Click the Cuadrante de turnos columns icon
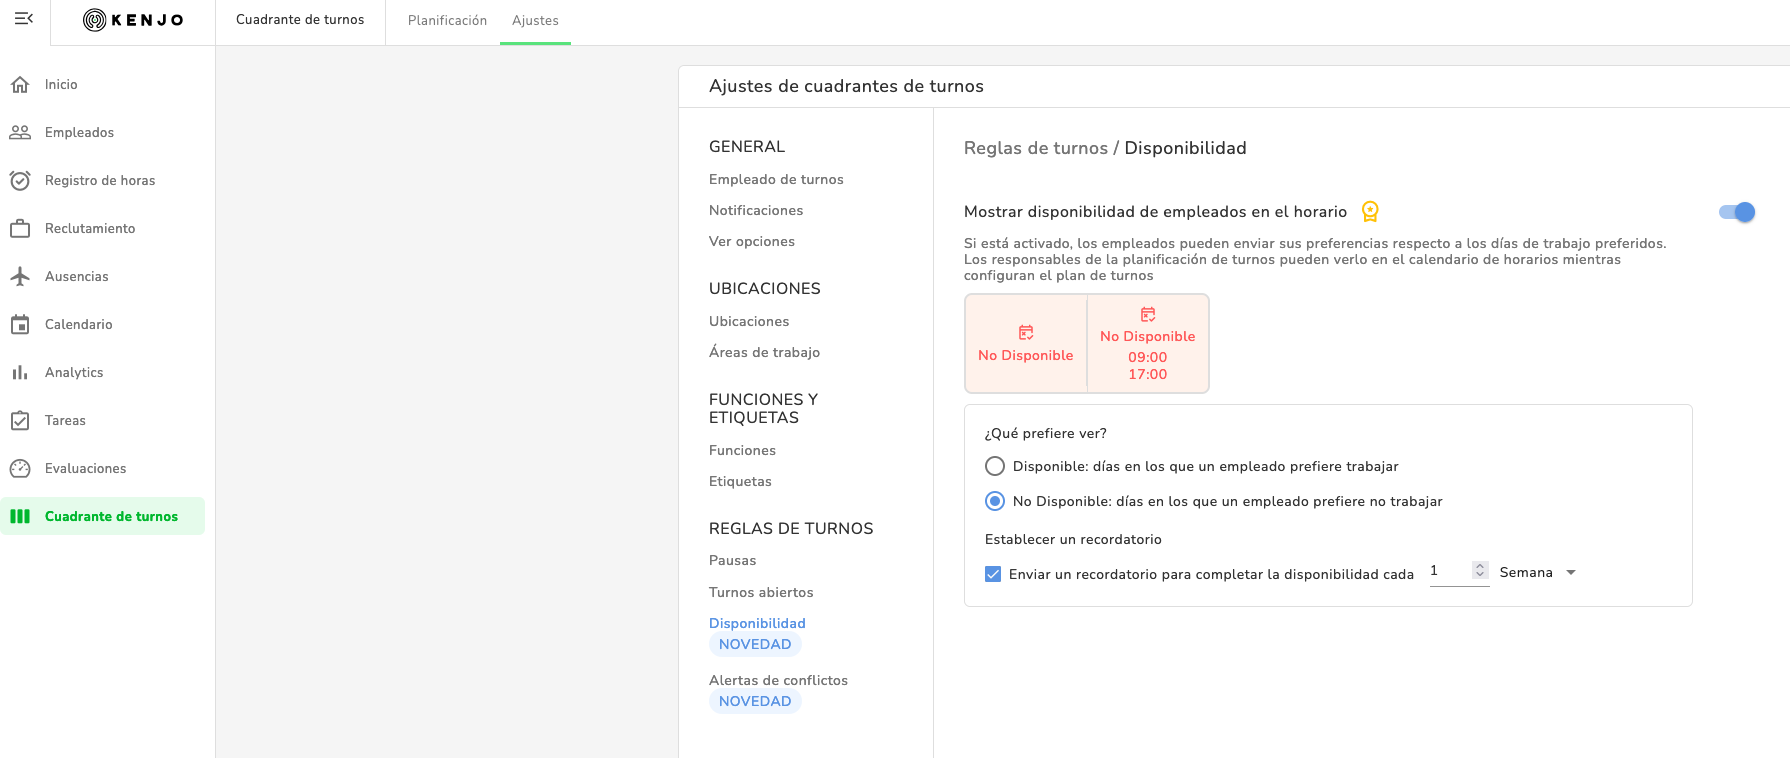The width and height of the screenshot is (1790, 758). click(20, 516)
